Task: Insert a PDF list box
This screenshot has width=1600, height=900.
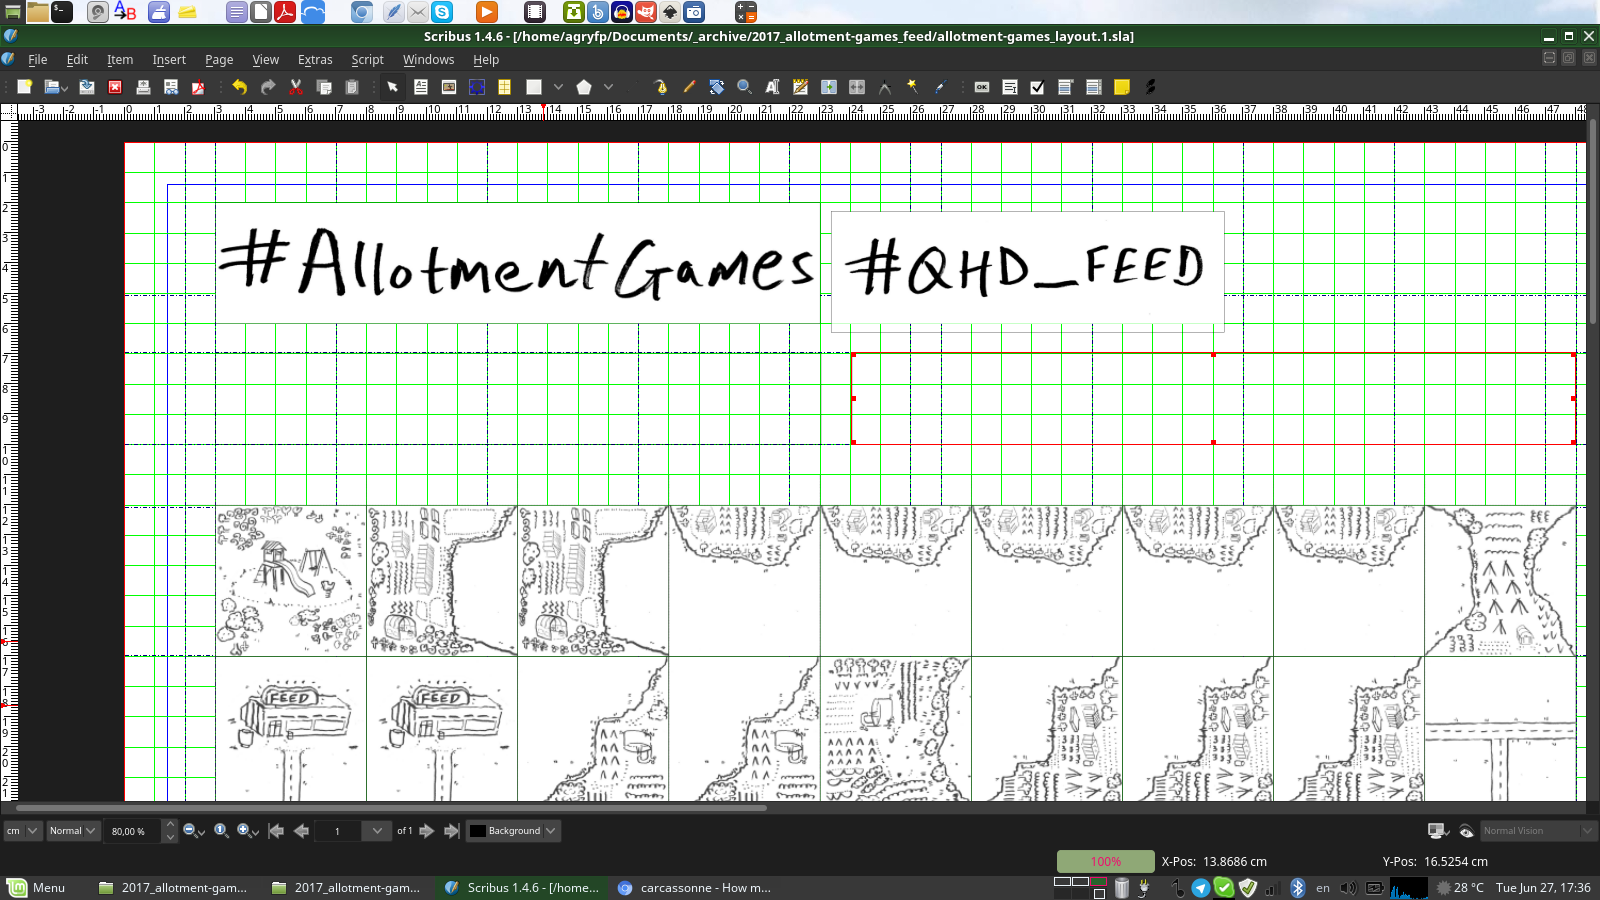Action: click(1094, 87)
